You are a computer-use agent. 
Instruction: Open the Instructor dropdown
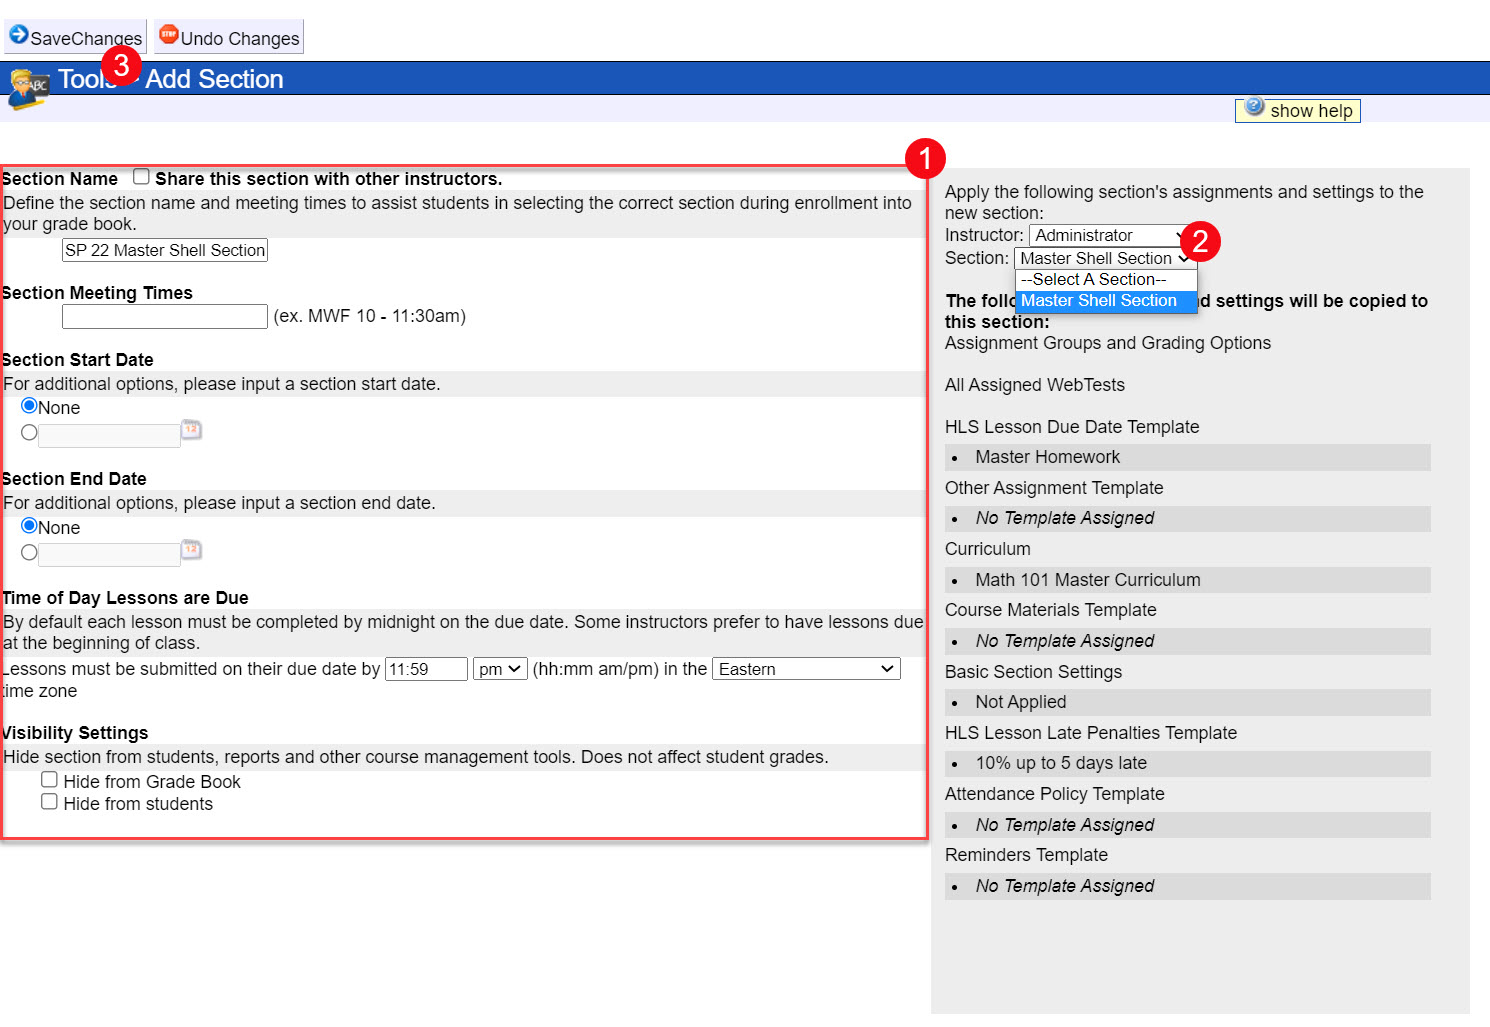(x=1105, y=236)
